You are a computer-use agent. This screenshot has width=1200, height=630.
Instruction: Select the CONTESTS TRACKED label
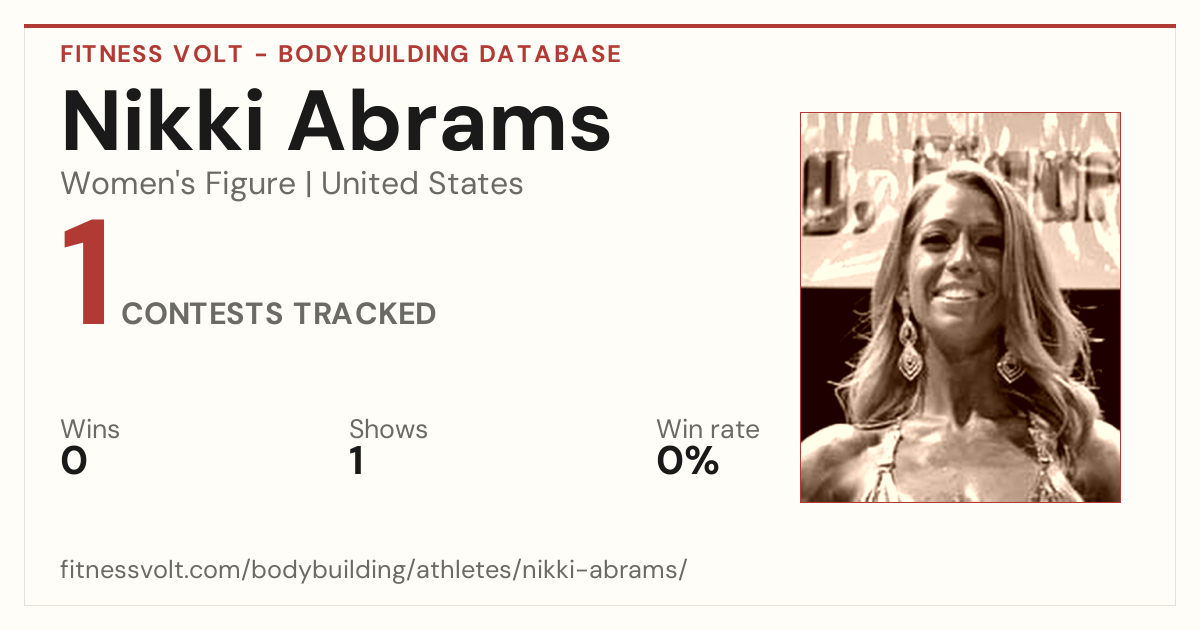pos(279,314)
